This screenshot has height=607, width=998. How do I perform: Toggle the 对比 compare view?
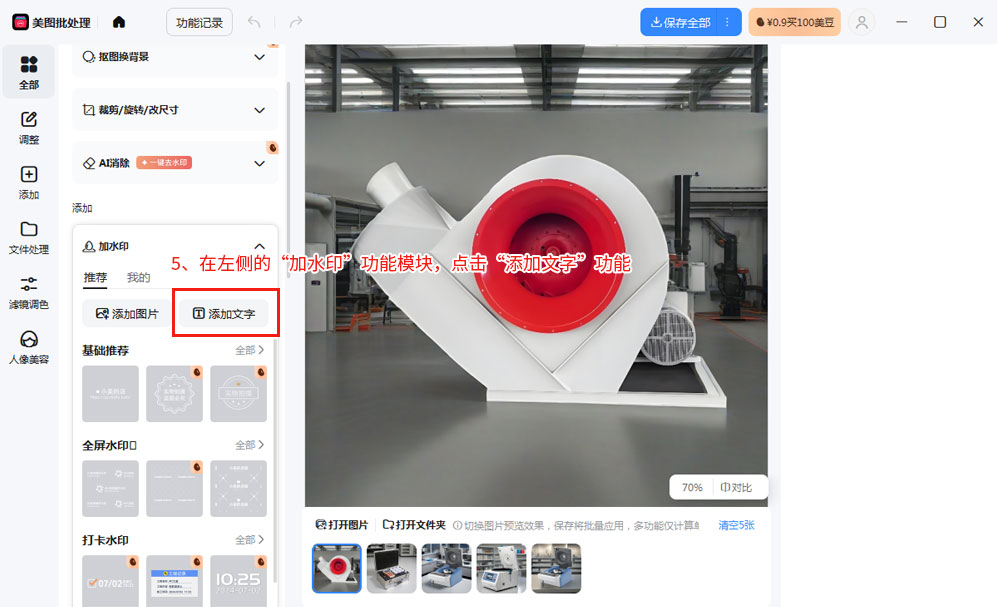[736, 488]
